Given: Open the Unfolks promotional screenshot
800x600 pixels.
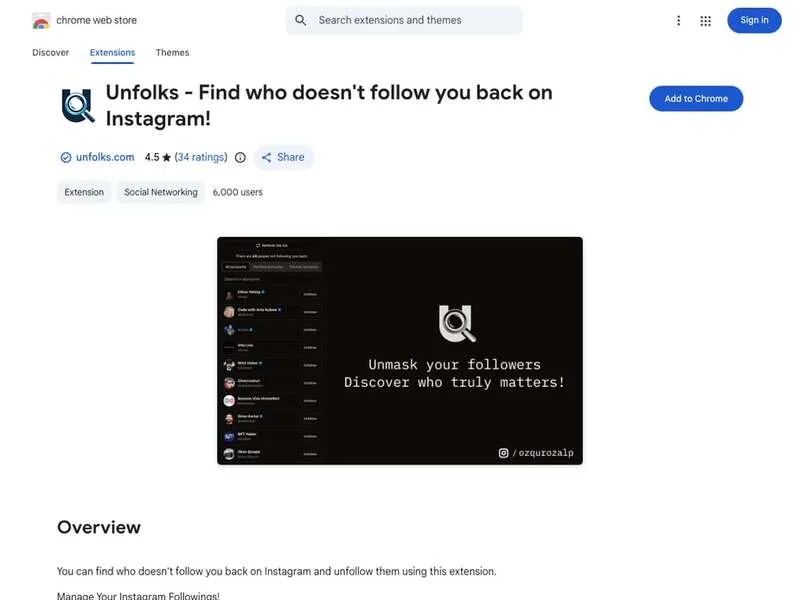Looking at the screenshot, I should coord(400,352).
